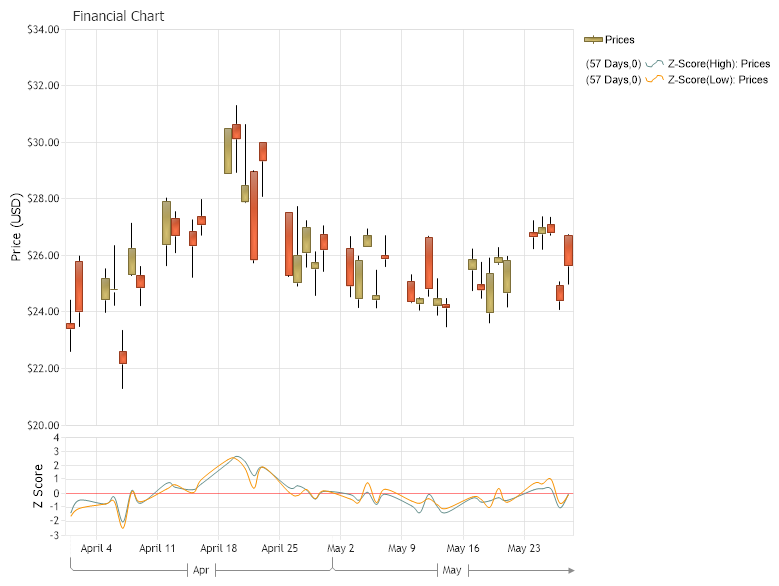Expand the May month group label

452,570
